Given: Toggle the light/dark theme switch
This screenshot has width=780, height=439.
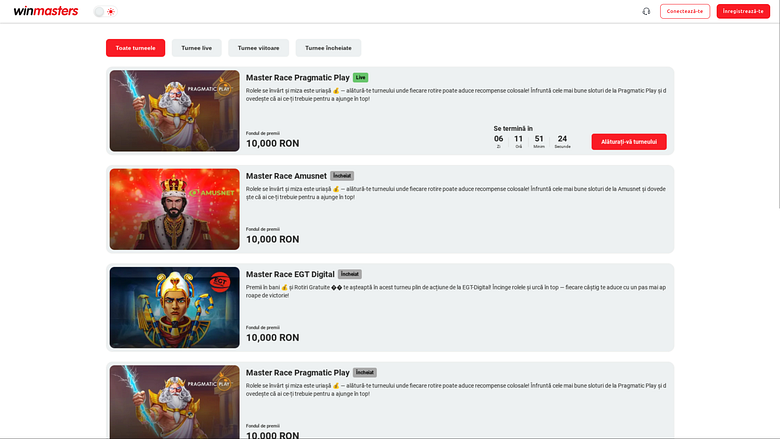Looking at the screenshot, I should pyautogui.click(x=105, y=11).
